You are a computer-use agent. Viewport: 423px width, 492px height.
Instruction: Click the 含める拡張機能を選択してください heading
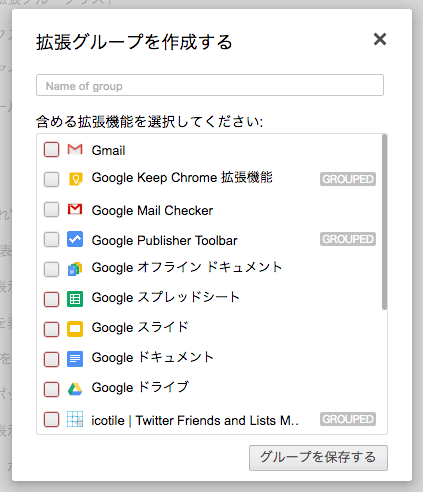(x=149, y=121)
